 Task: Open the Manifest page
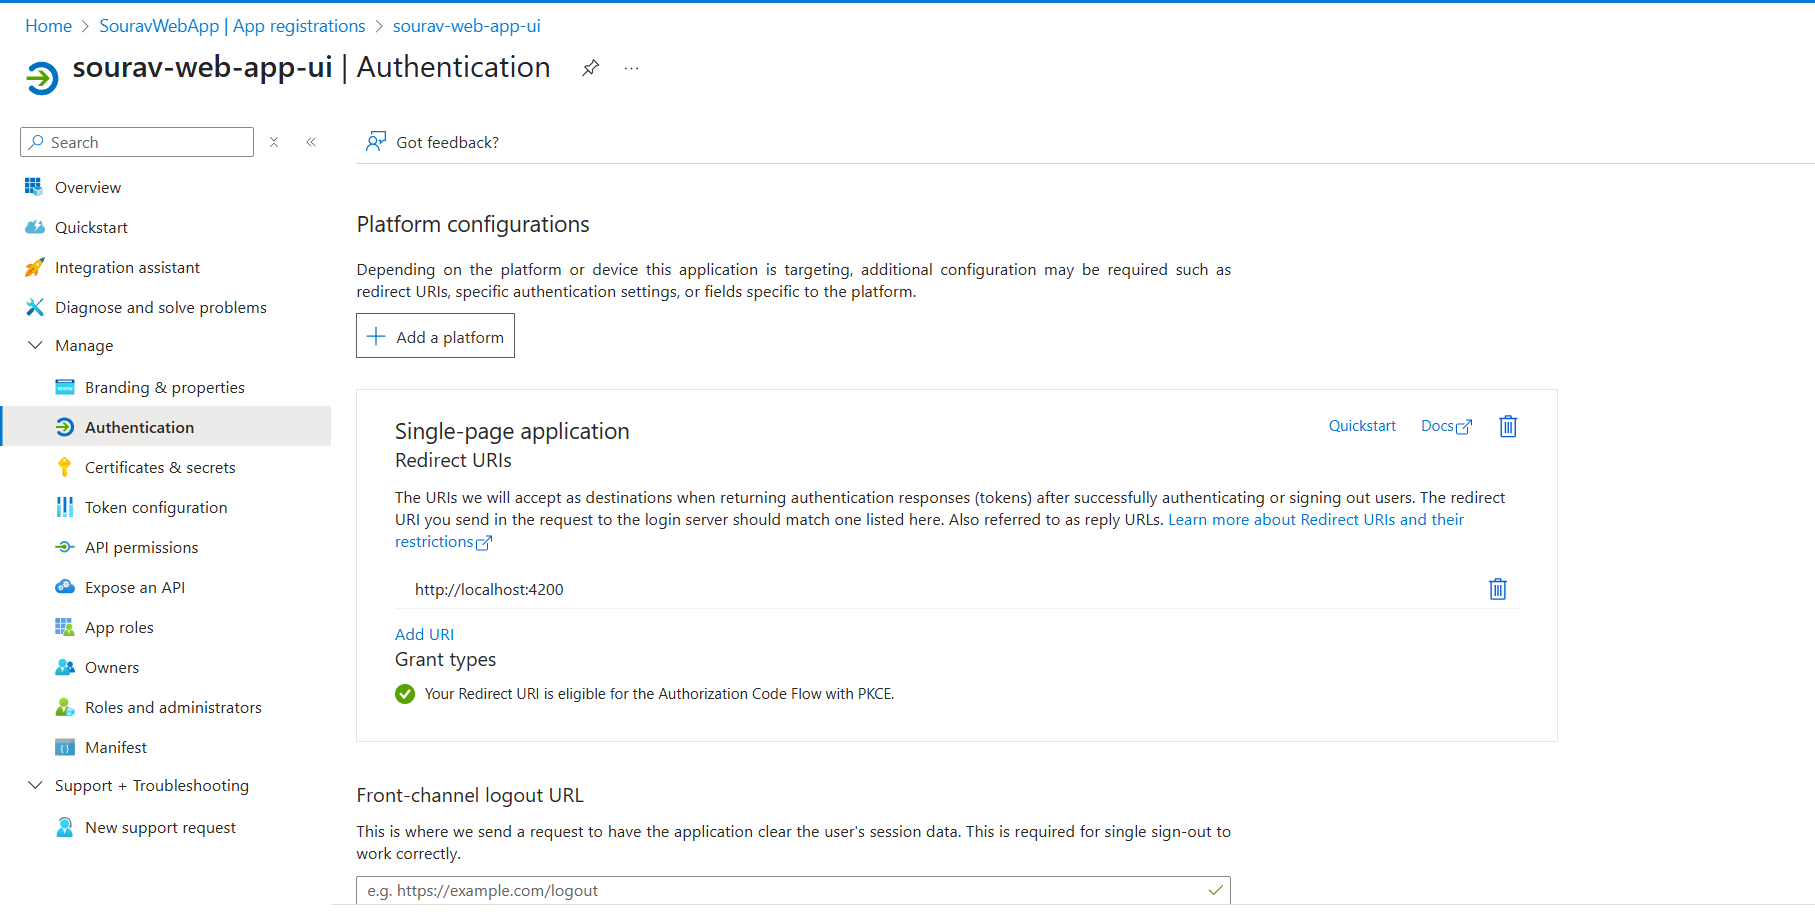116,747
